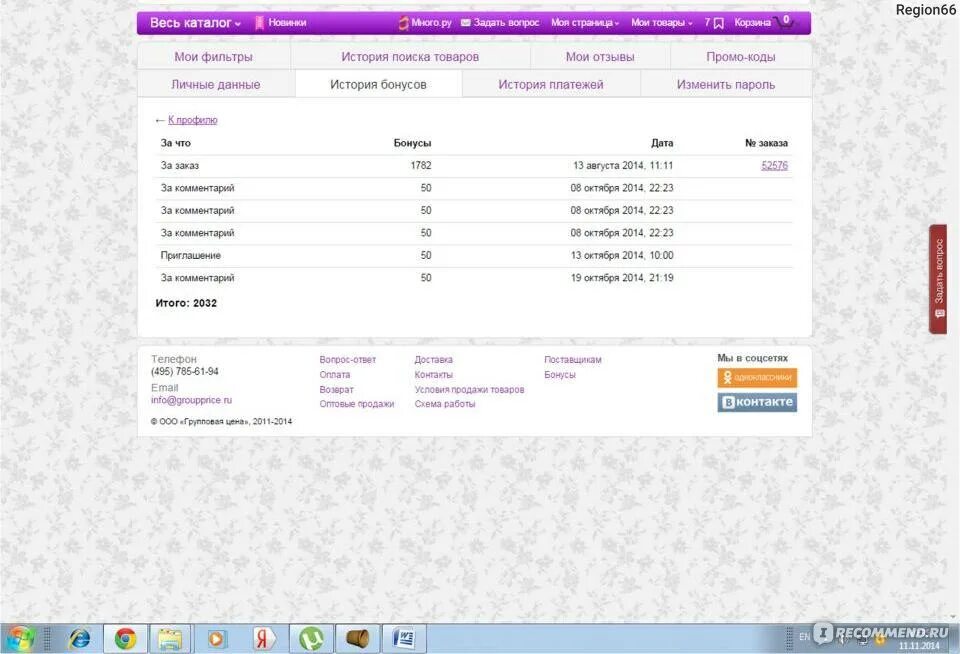Open the Возврат footer link
Viewport: 960px width, 654px height.
337,389
